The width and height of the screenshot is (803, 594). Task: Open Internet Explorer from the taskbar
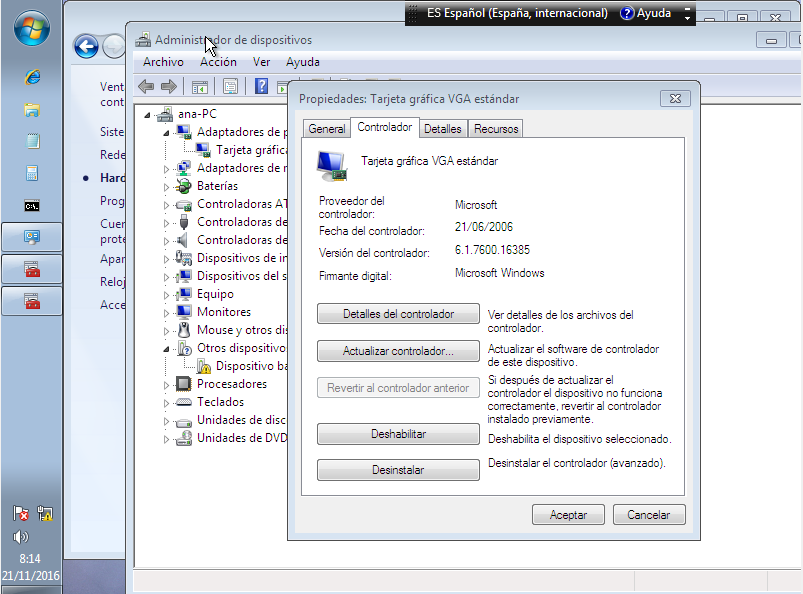[x=32, y=77]
